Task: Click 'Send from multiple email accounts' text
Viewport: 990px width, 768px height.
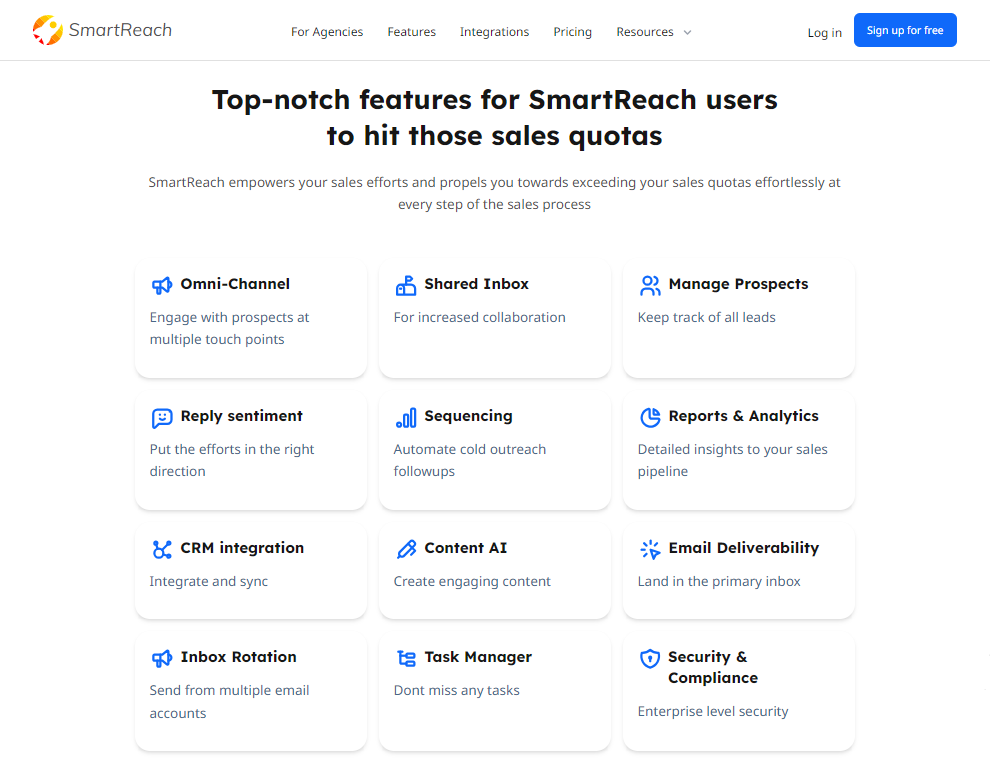Action: pyautogui.click(x=229, y=702)
